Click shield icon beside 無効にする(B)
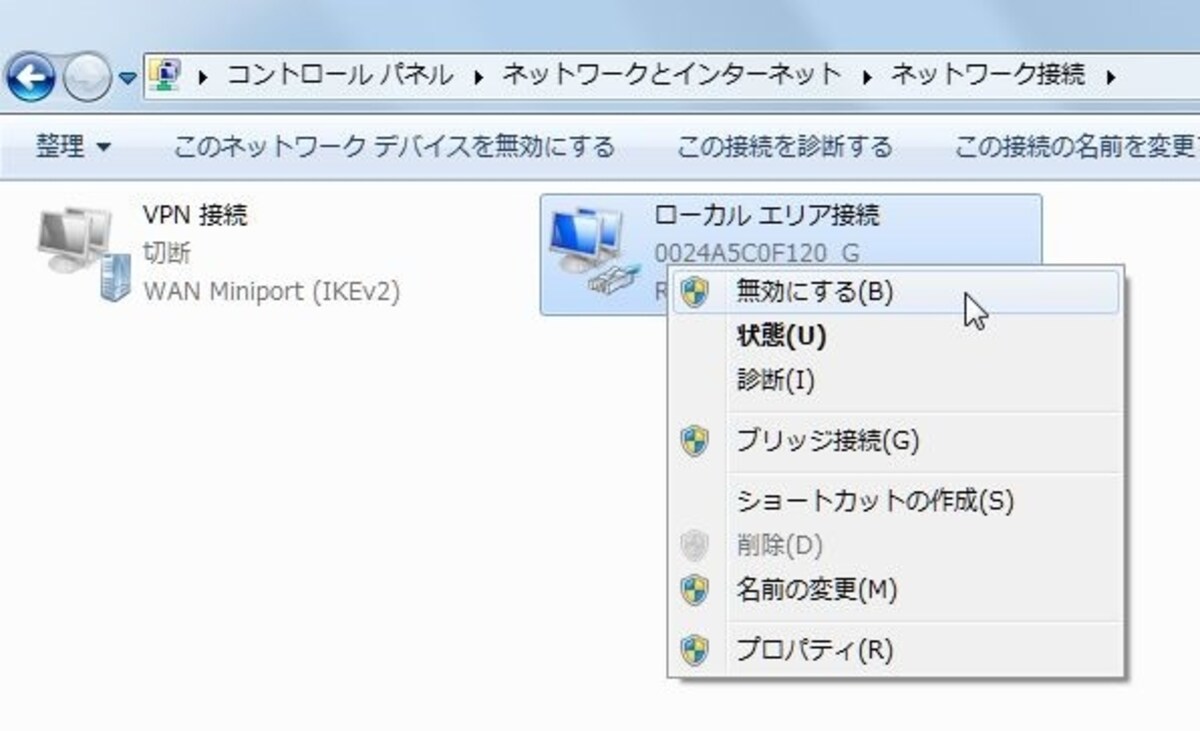This screenshot has height=731, width=1200. click(x=695, y=292)
